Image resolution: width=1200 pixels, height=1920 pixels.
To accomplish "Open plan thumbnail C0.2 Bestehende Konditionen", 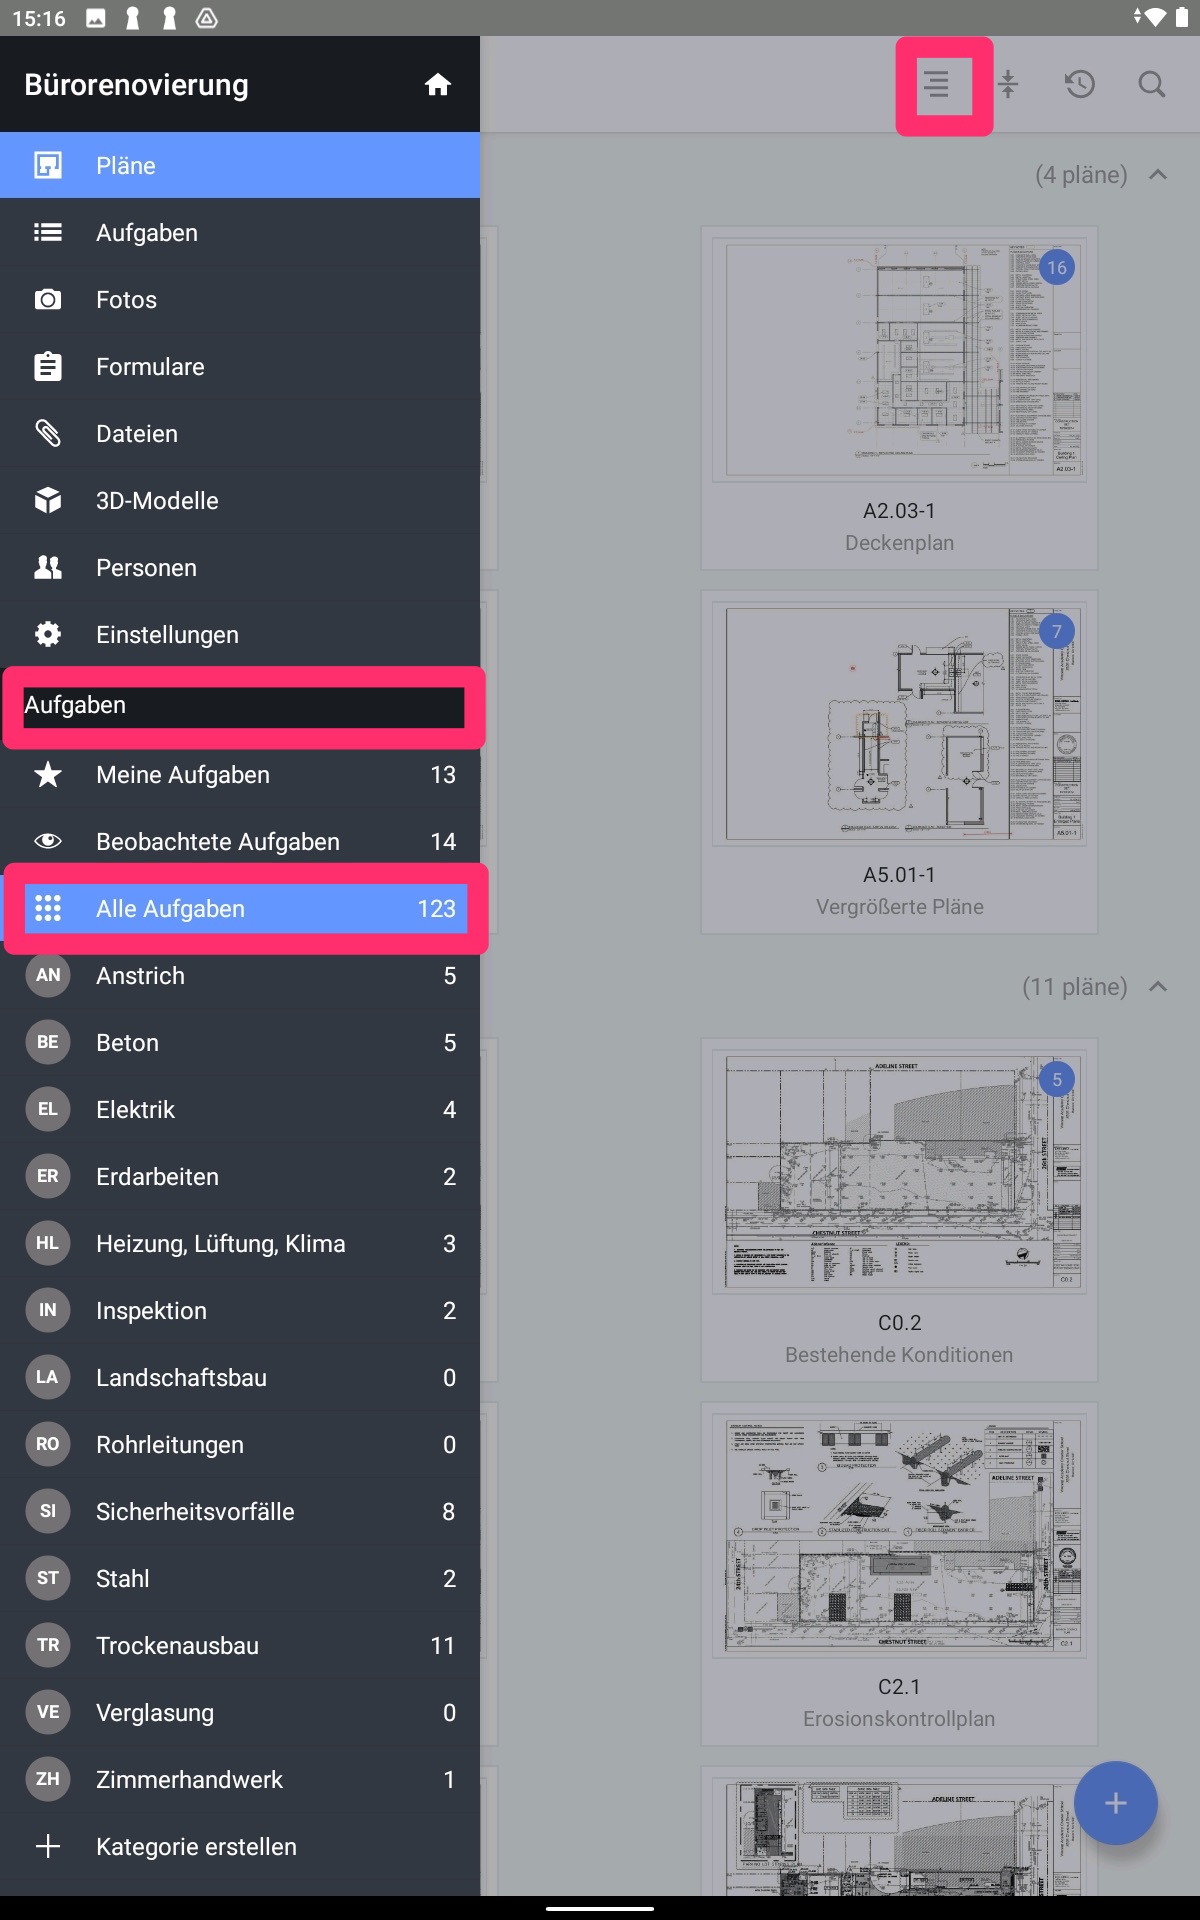I will click(x=899, y=1210).
